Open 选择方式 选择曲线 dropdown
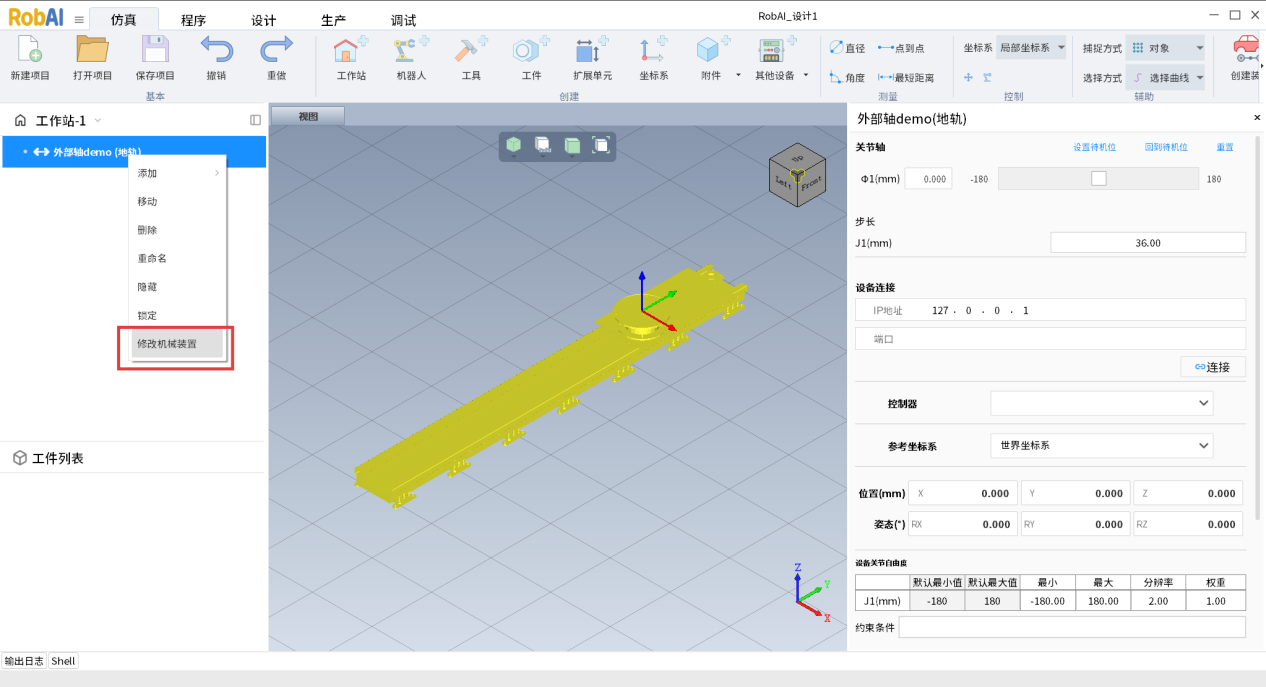The height and width of the screenshot is (687, 1266). pos(1166,77)
